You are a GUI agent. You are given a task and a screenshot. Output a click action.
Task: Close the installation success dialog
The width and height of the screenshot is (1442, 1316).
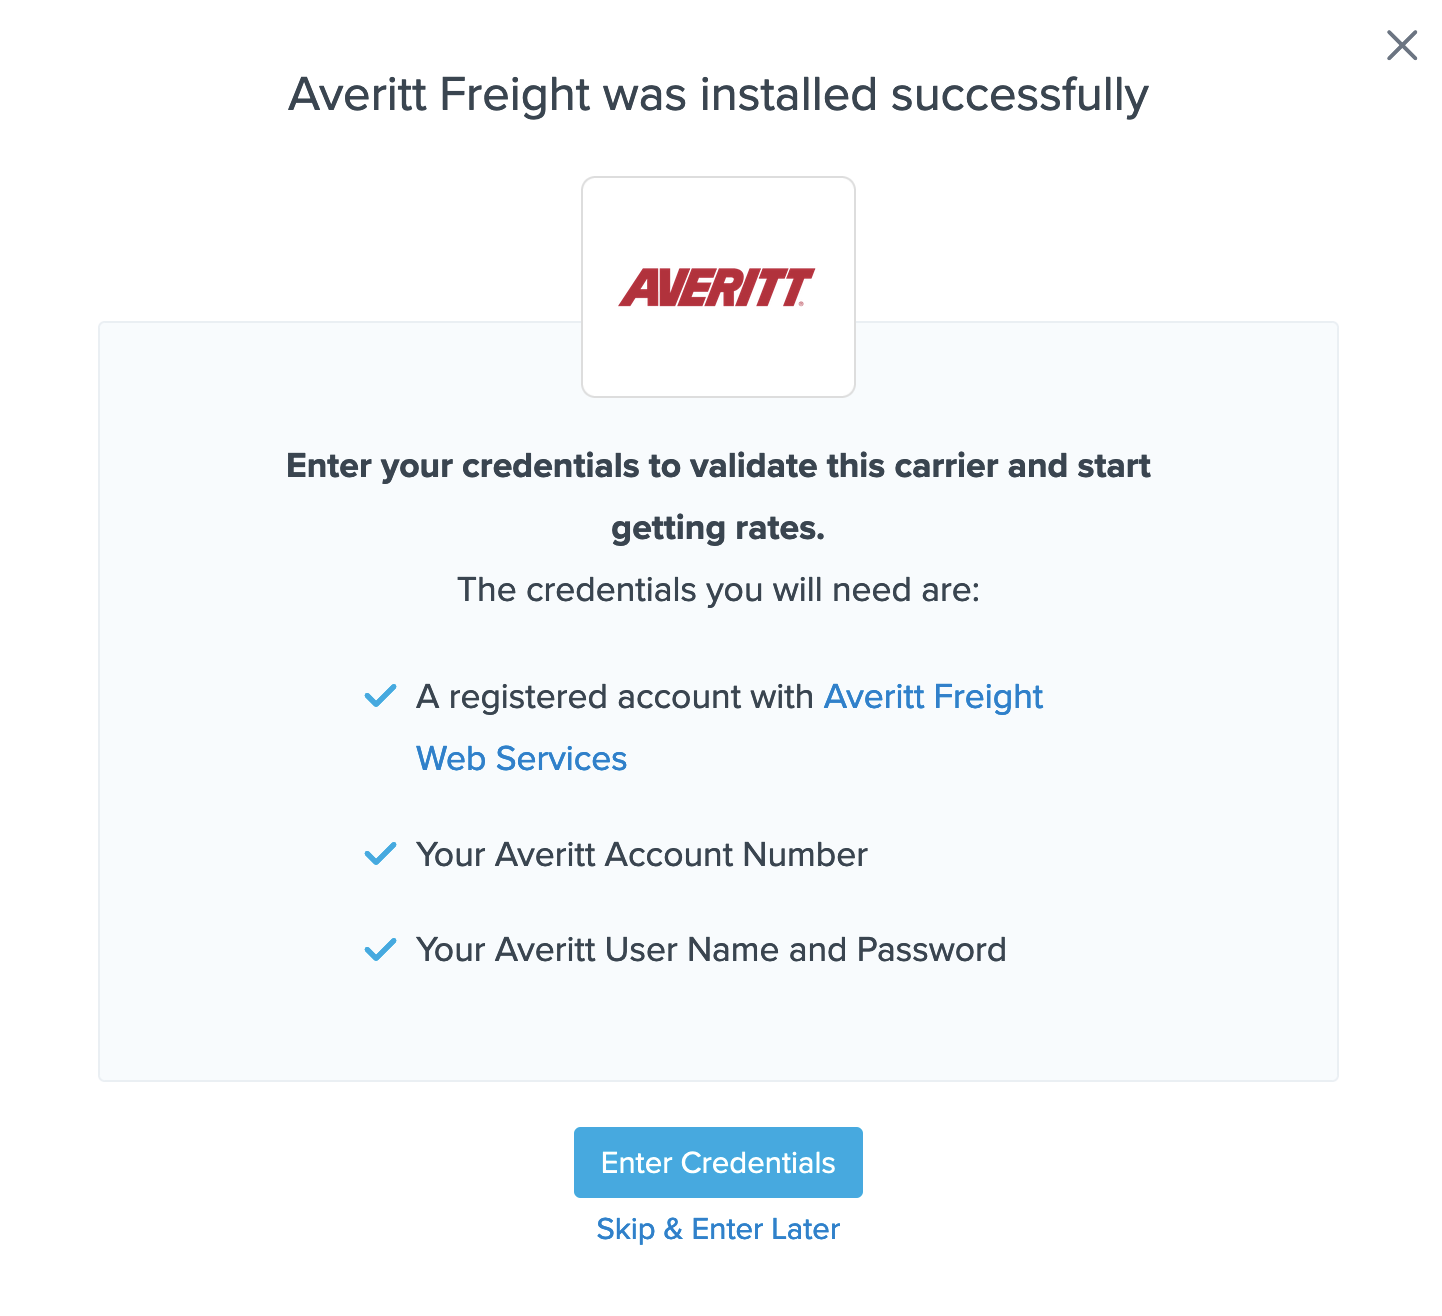1401,45
